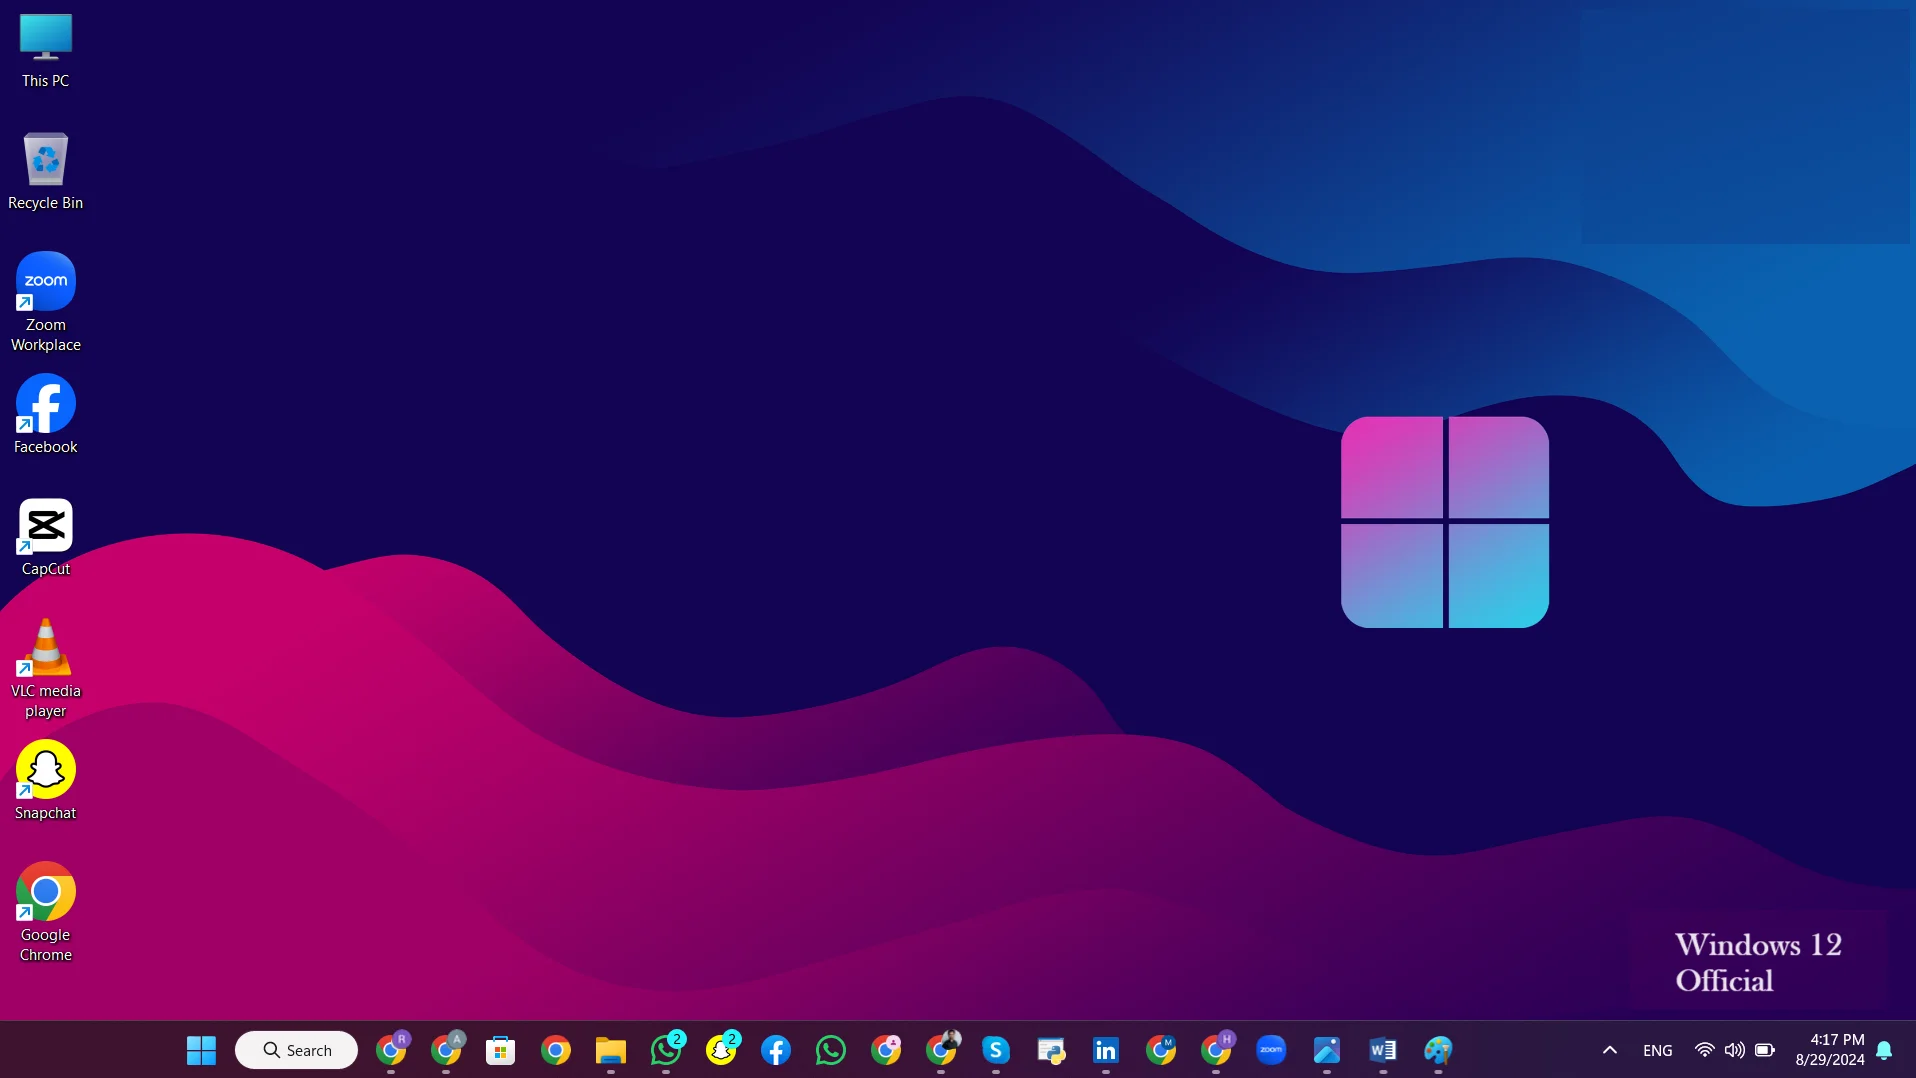This screenshot has height=1078, width=1916.
Task: Open Chrome profile A from taskbar
Action: [x=447, y=1049]
